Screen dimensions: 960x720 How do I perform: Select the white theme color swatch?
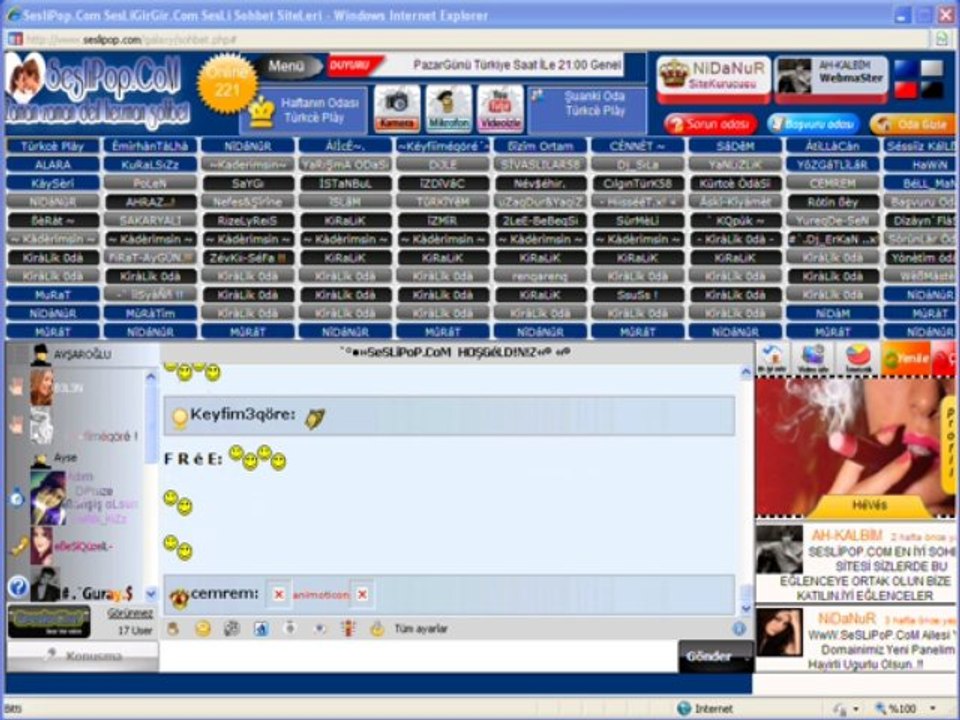[x=932, y=68]
